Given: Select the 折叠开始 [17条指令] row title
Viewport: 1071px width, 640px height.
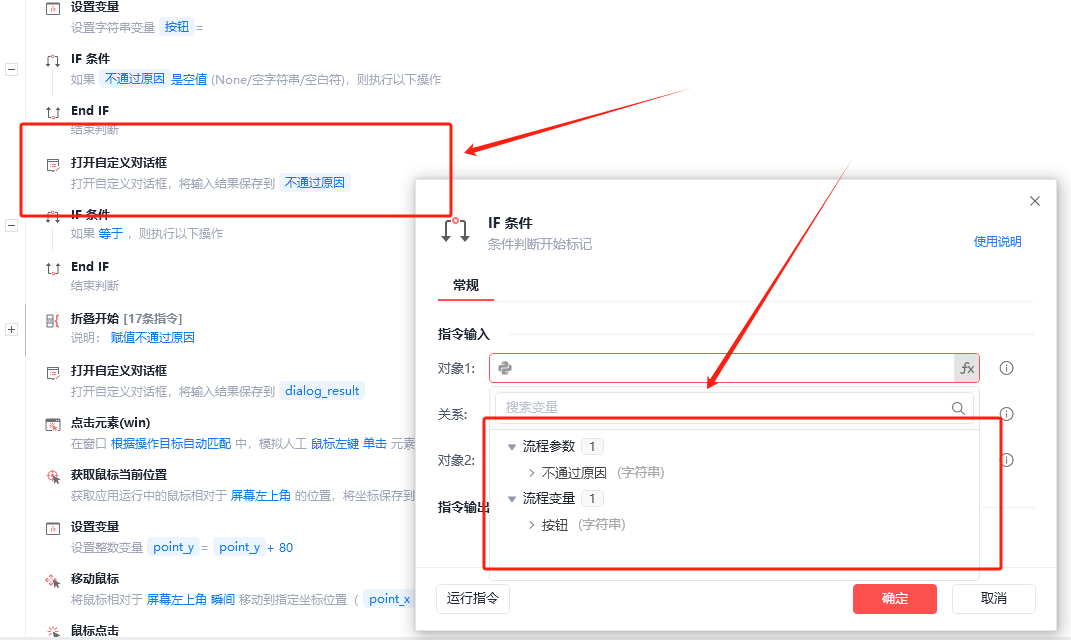Looking at the screenshot, I should coord(126,318).
